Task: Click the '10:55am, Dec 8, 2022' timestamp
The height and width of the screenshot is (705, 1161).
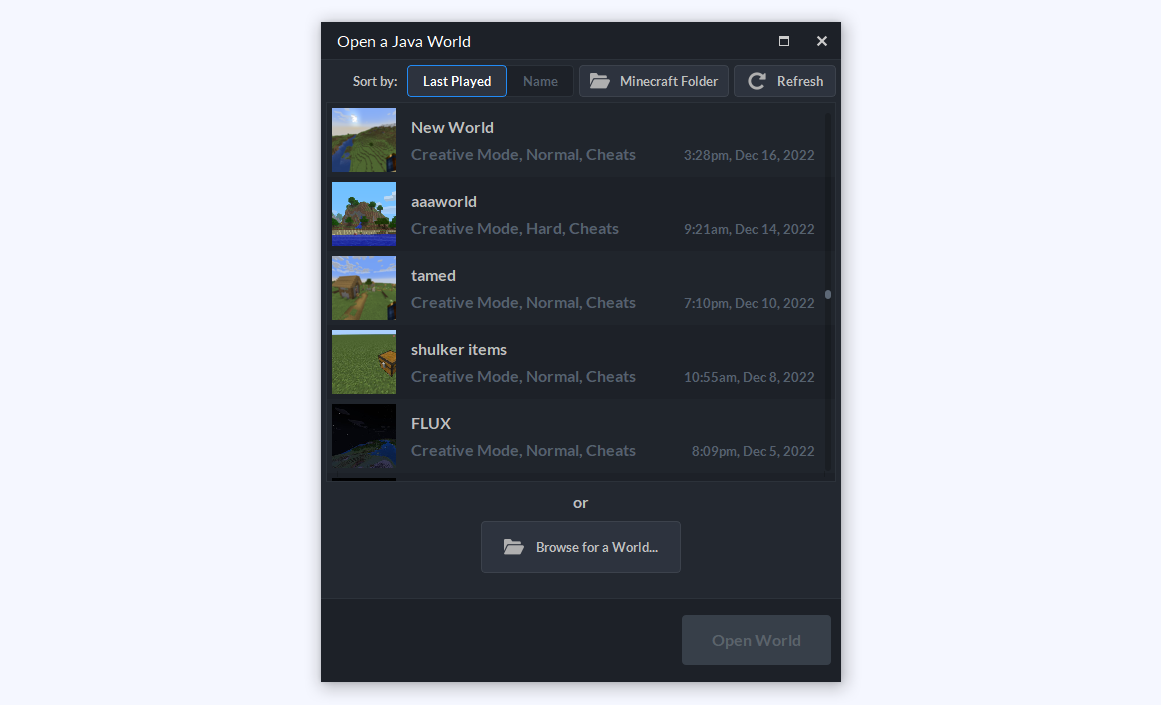Action: 749,378
